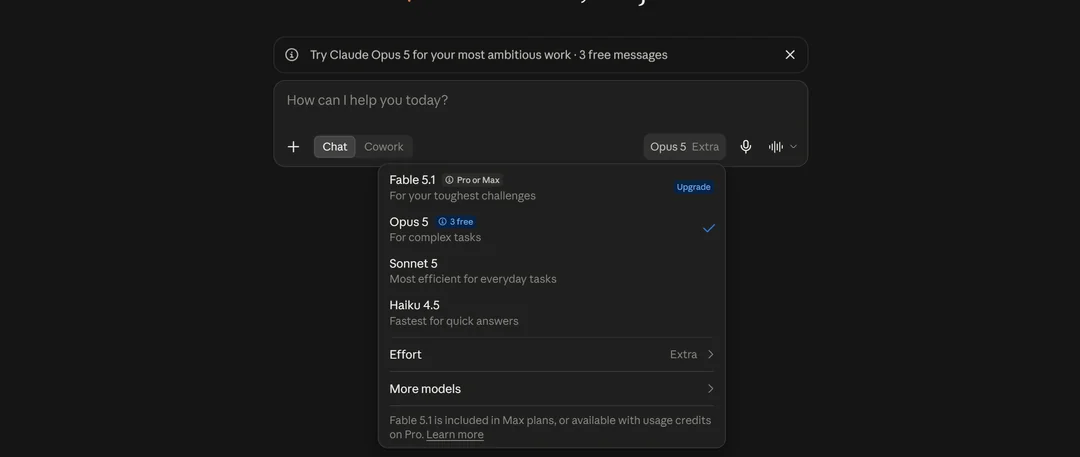Image resolution: width=1080 pixels, height=457 pixels.
Task: Focus the How can I help you today field
Action: point(541,101)
